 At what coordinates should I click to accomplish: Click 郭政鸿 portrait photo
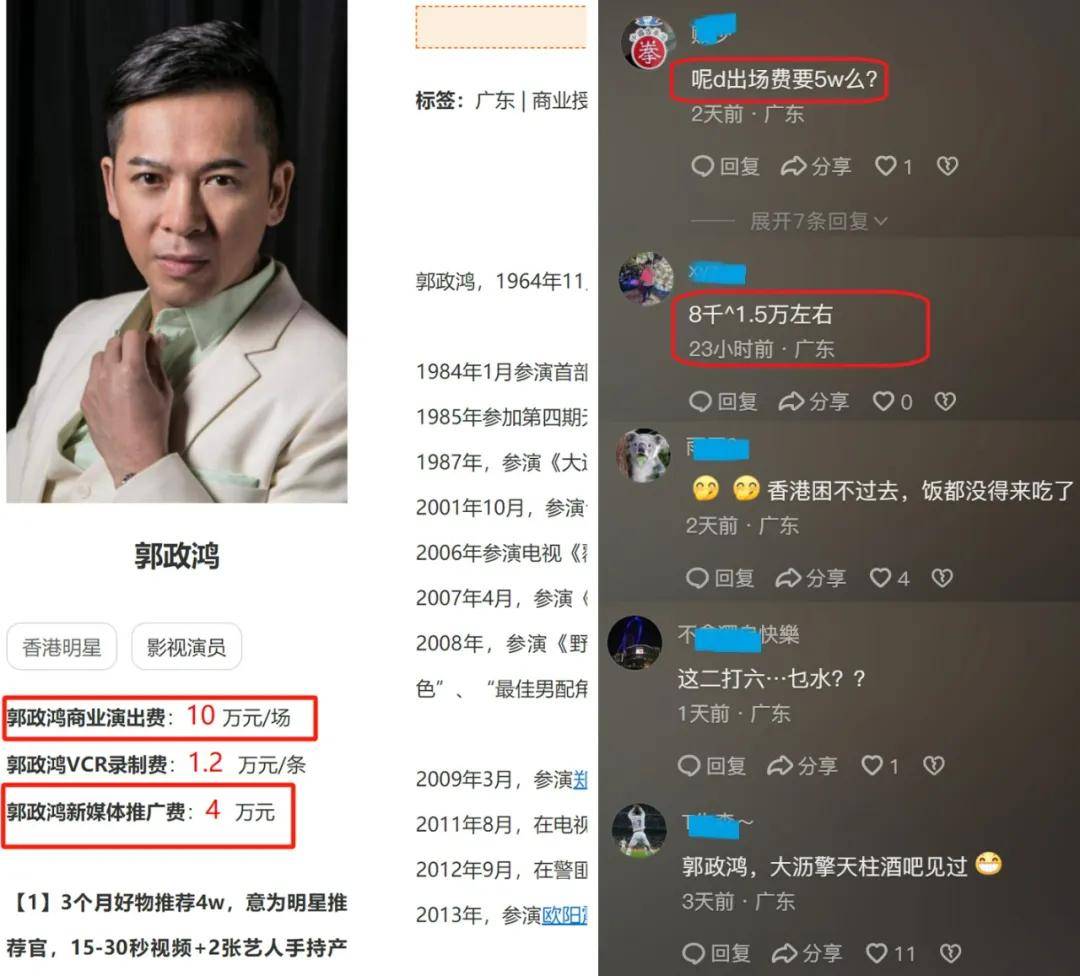(177, 251)
